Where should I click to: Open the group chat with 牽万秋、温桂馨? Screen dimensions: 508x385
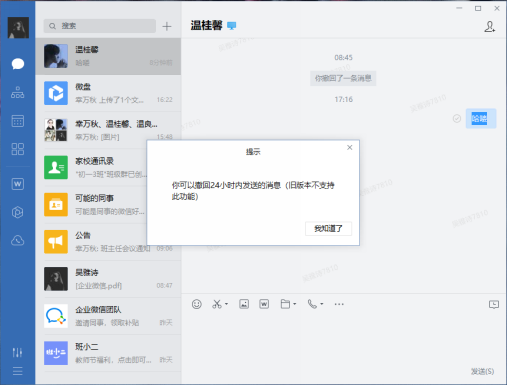(x=108, y=130)
